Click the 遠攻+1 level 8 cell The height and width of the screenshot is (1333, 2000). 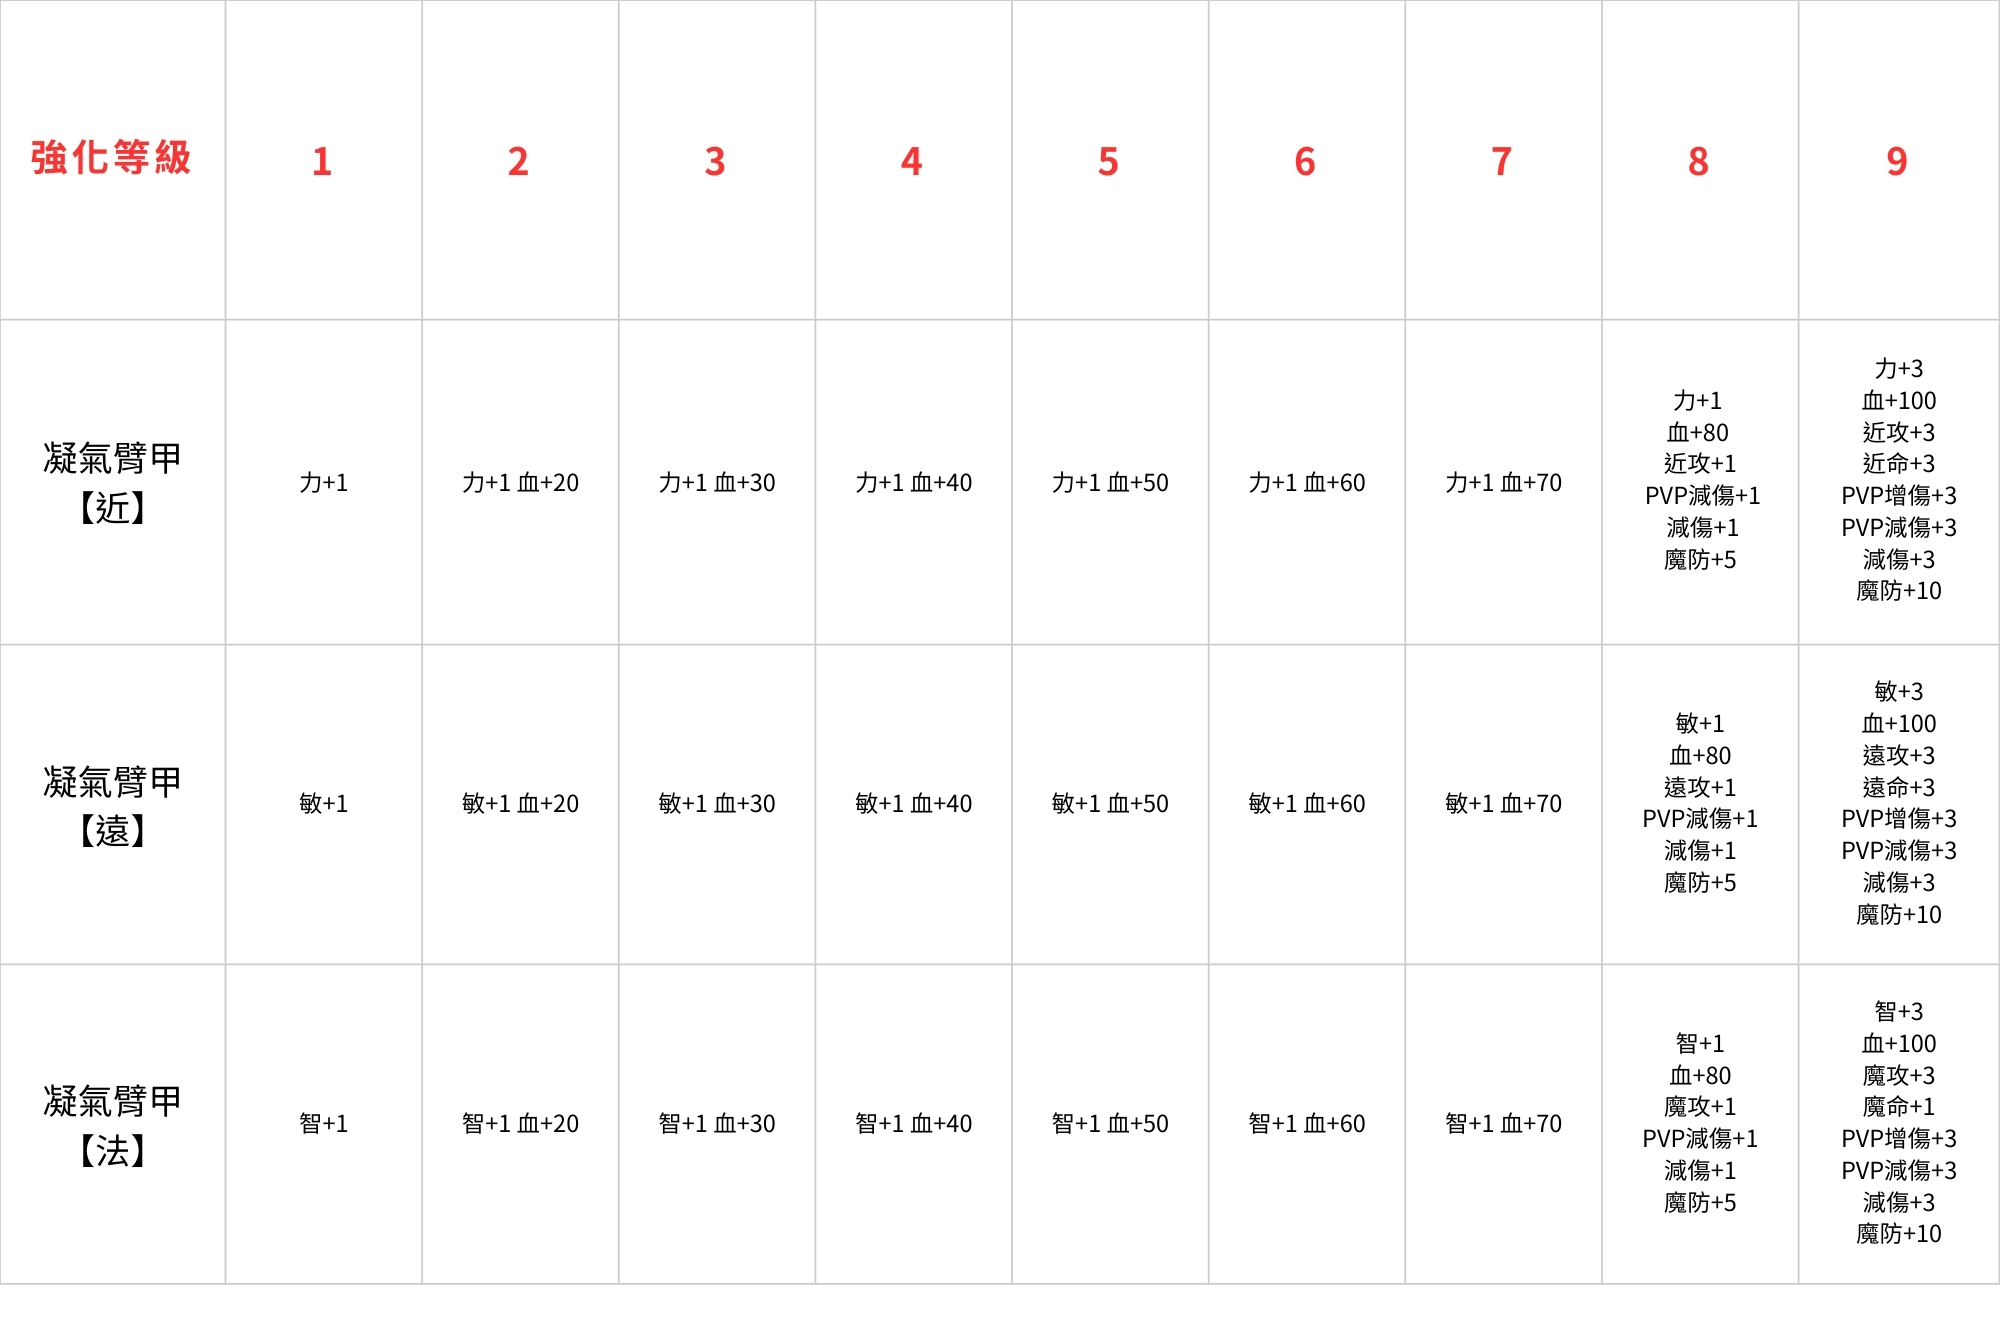pyautogui.click(x=1700, y=787)
